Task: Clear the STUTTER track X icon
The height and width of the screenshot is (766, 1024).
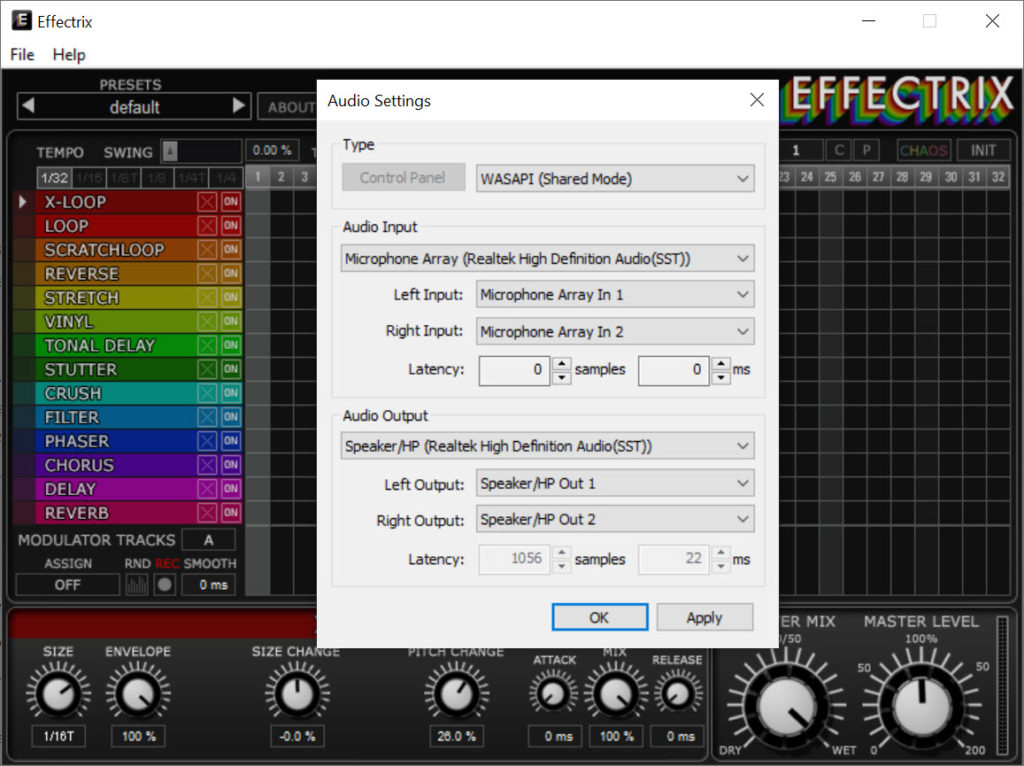Action: pos(207,370)
